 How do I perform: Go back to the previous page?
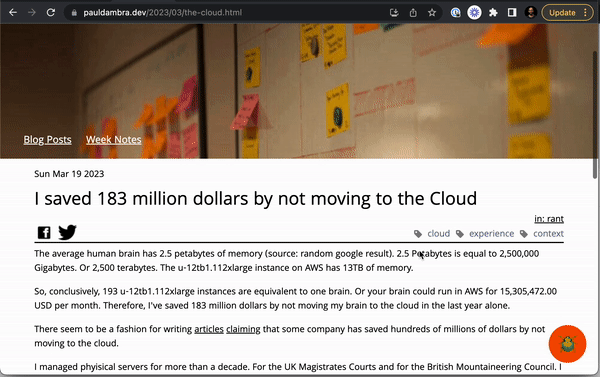(13, 13)
